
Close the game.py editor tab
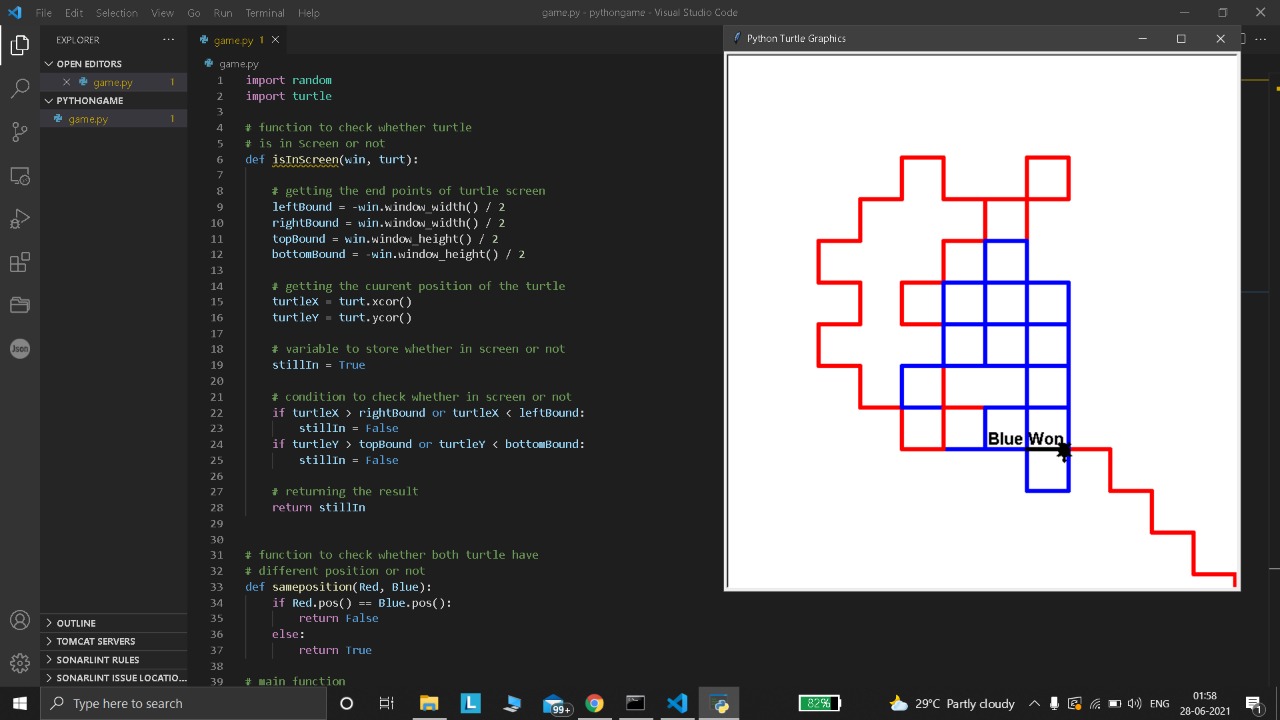pos(275,40)
